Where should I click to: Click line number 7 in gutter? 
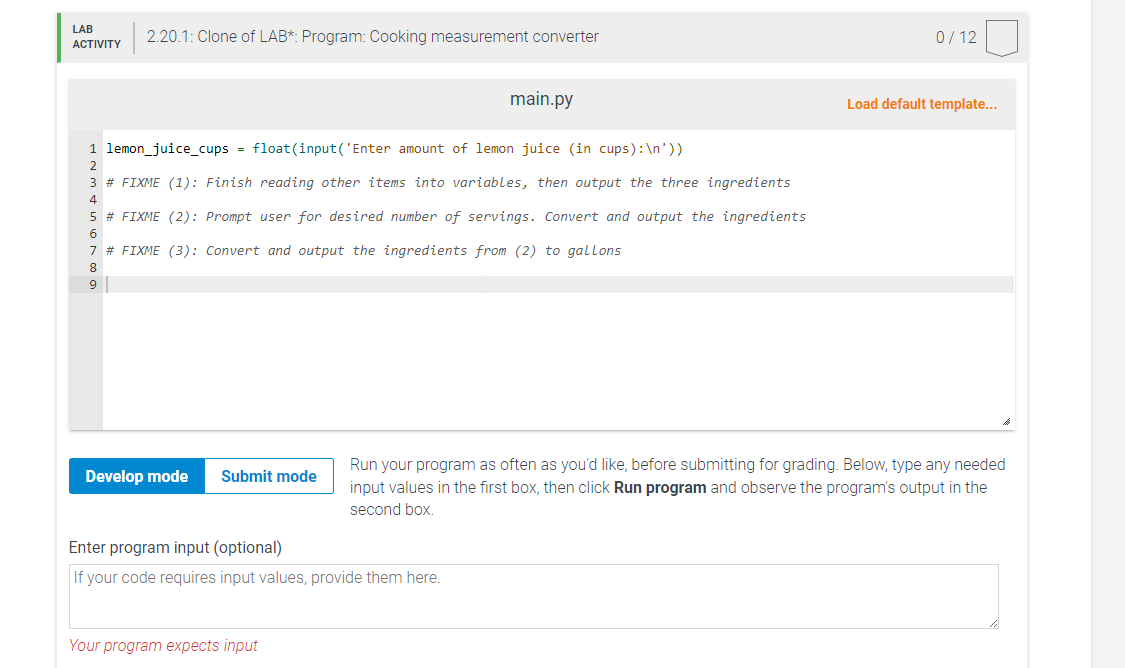point(93,250)
